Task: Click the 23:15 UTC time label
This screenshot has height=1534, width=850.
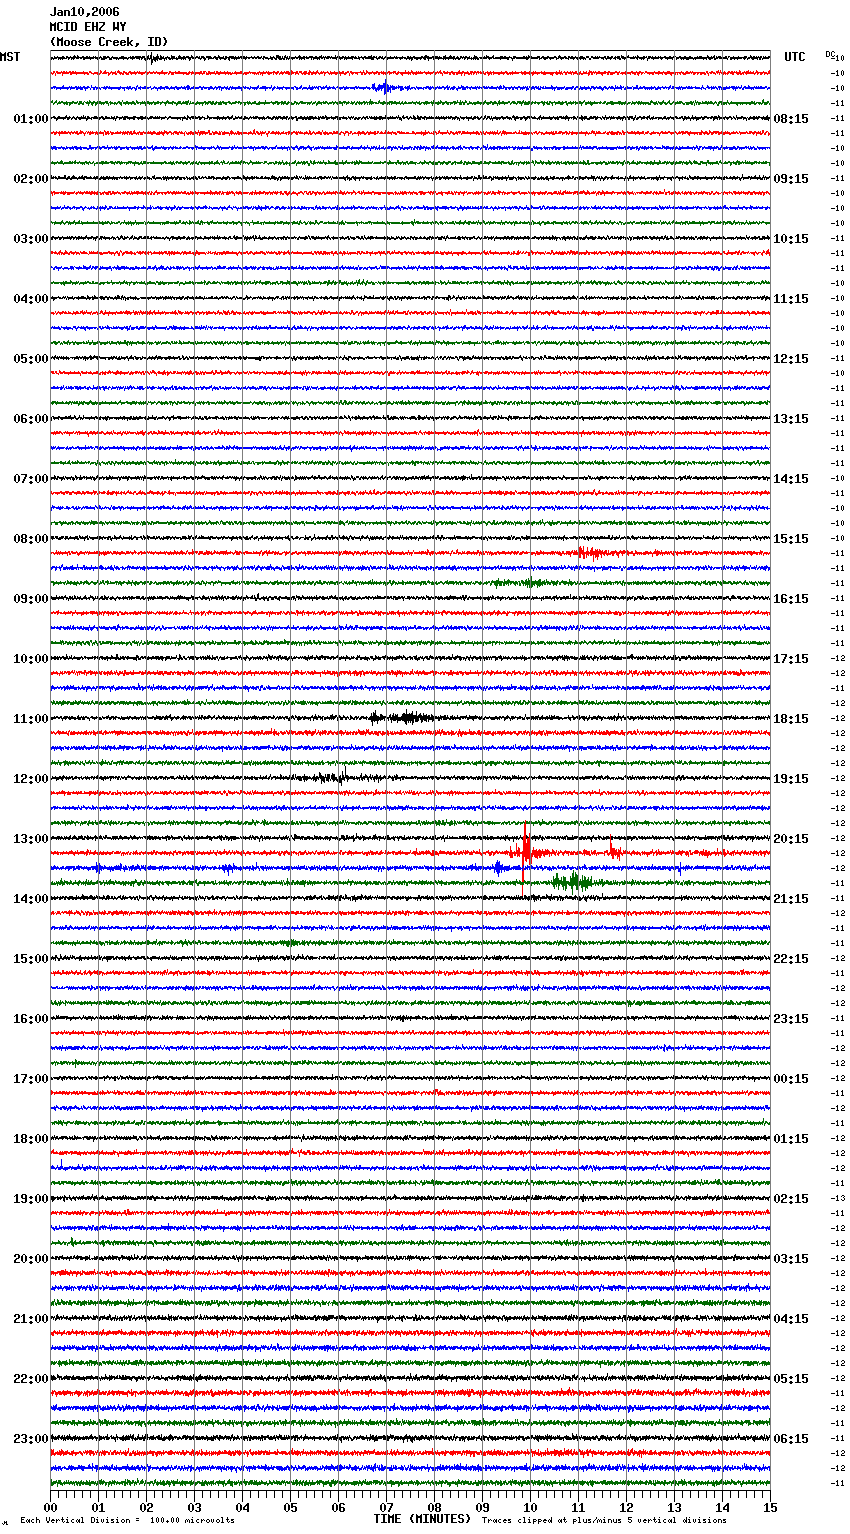Action: (x=791, y=1019)
